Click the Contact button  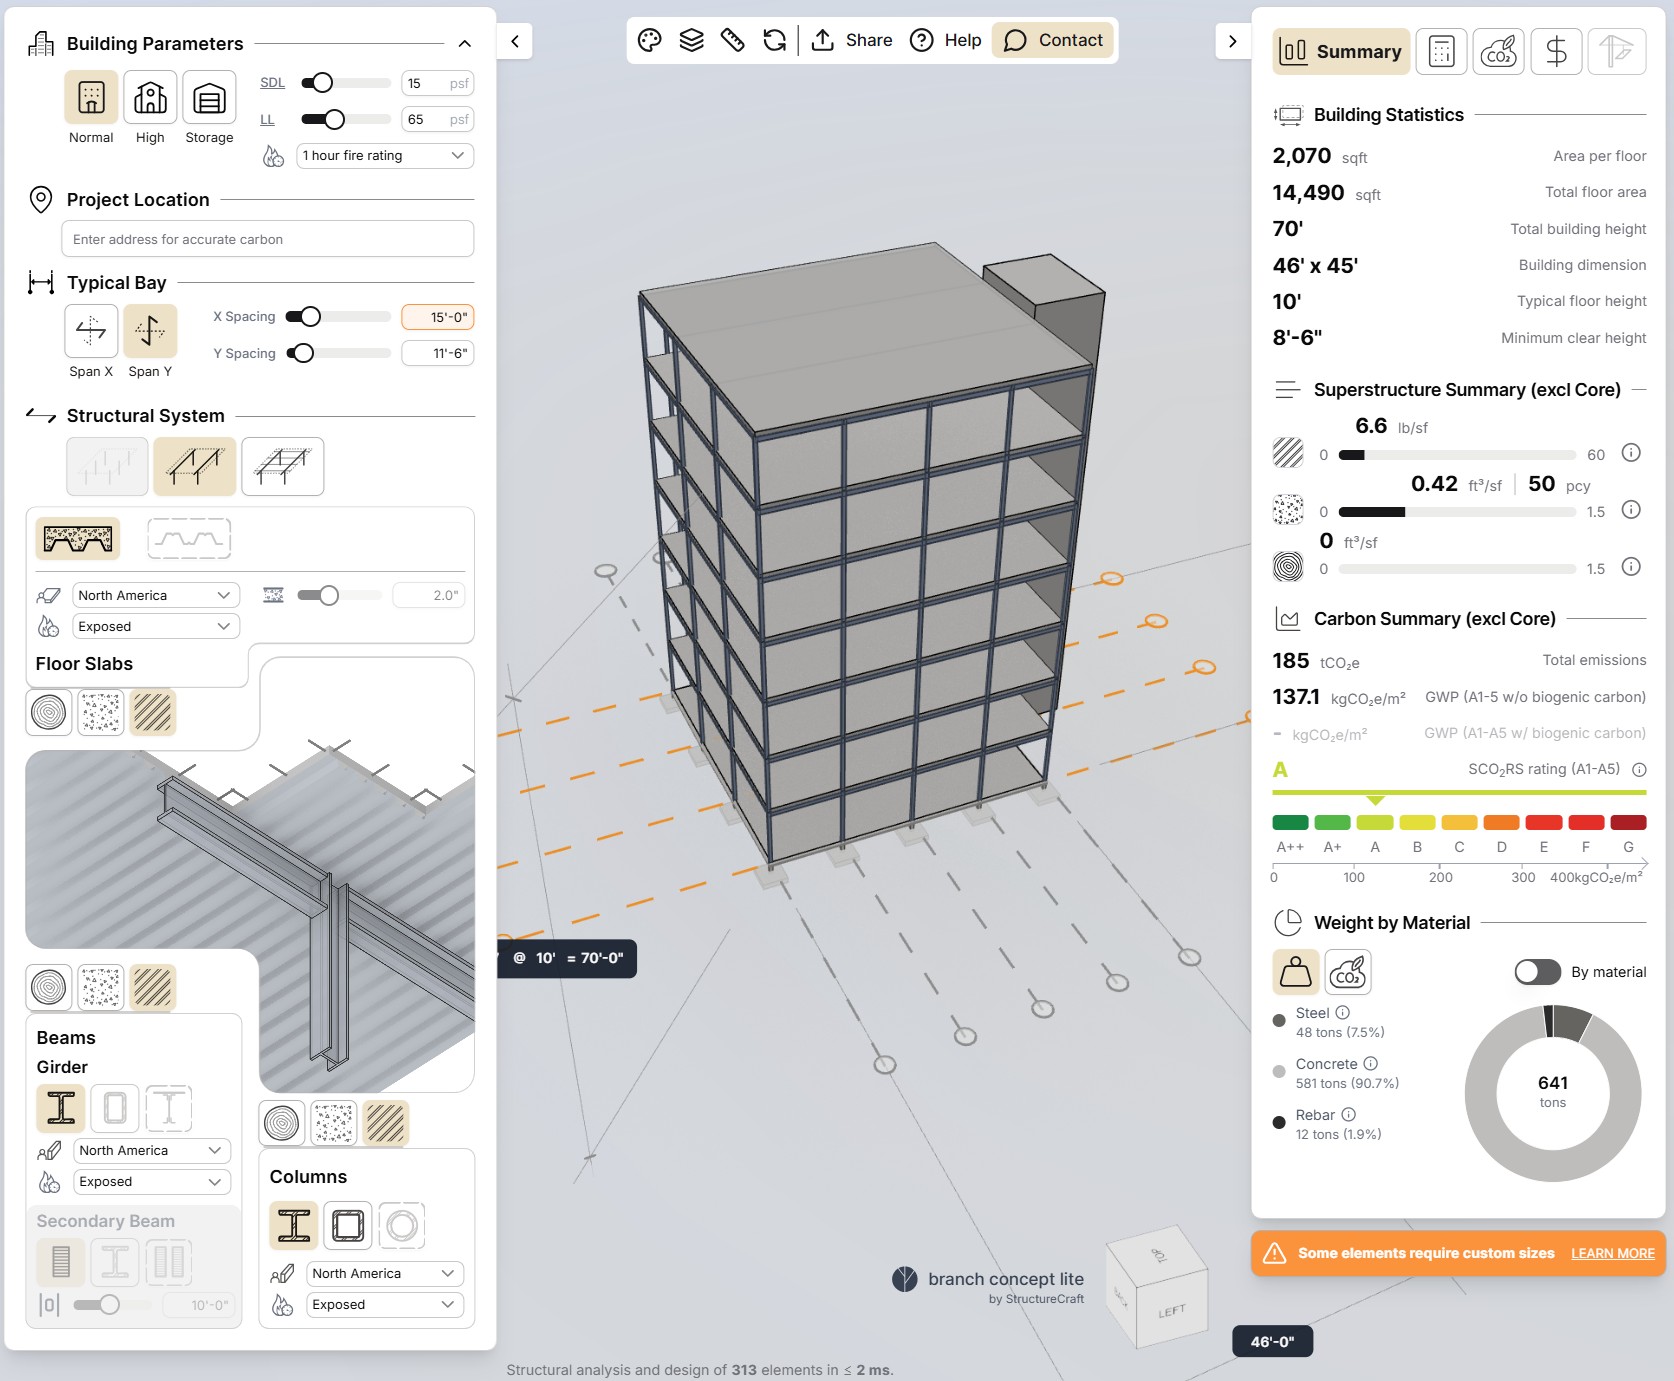coord(1053,40)
